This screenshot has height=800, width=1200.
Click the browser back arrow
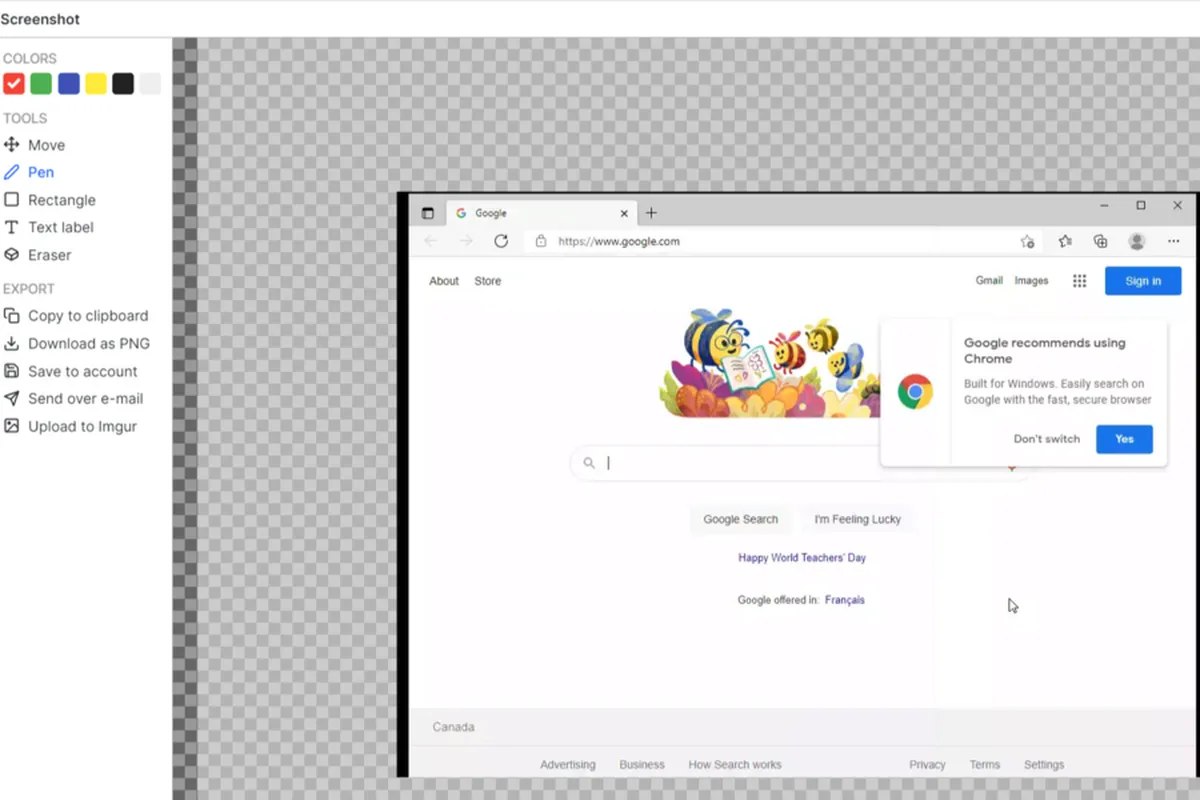(431, 241)
